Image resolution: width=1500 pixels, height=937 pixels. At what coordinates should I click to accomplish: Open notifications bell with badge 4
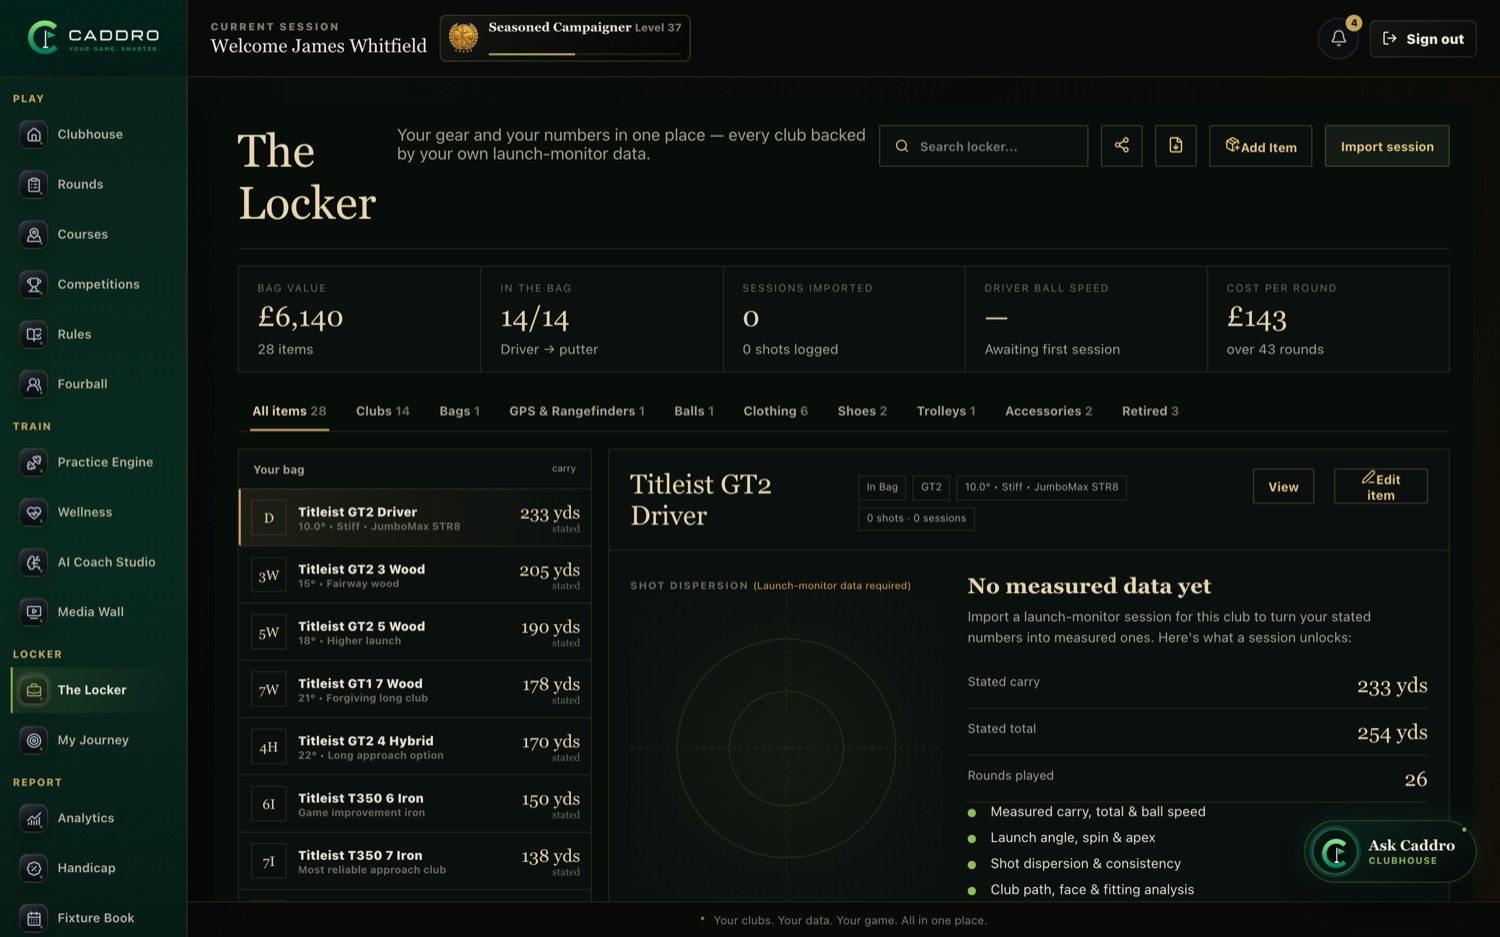pyautogui.click(x=1338, y=39)
